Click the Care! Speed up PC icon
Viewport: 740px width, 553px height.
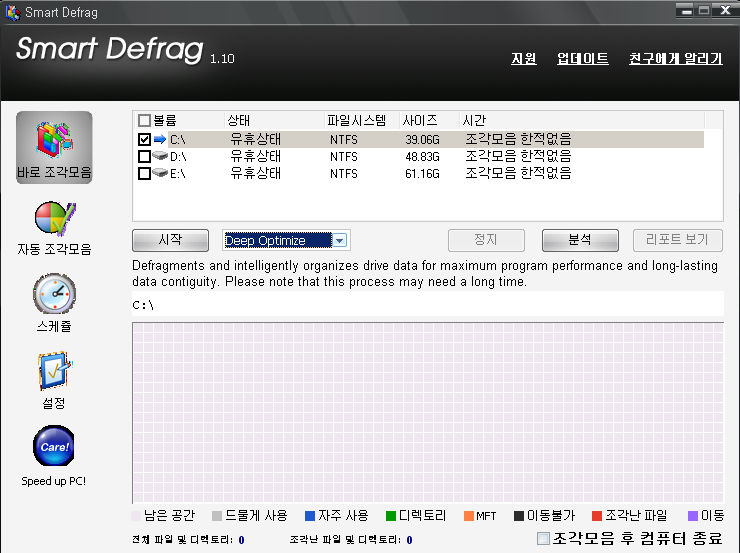(54, 446)
